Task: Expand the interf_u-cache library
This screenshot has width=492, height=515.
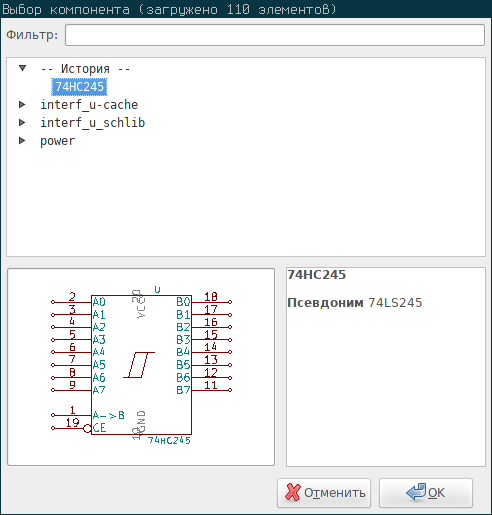Action: (22, 105)
